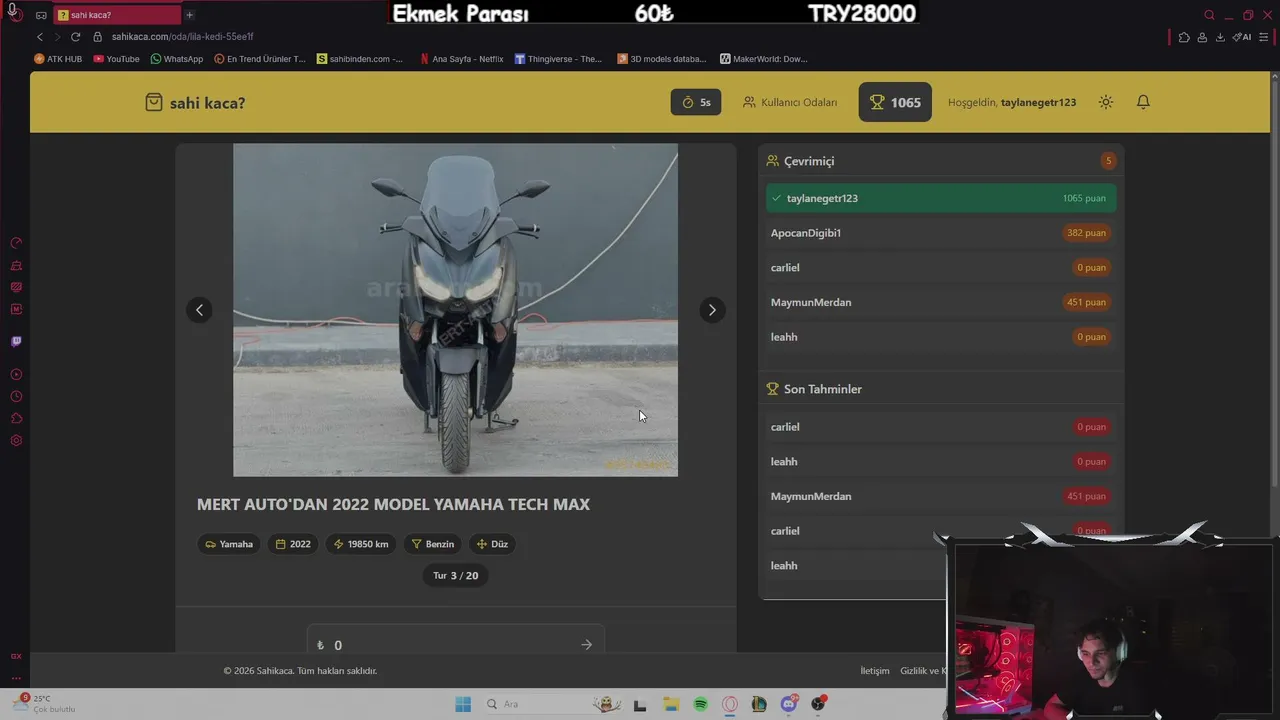
Task: Open the weather widget showing 25°C
Action: tap(44, 704)
